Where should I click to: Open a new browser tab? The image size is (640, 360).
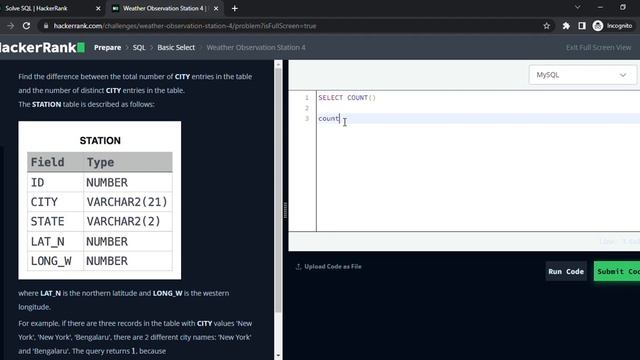235,8
